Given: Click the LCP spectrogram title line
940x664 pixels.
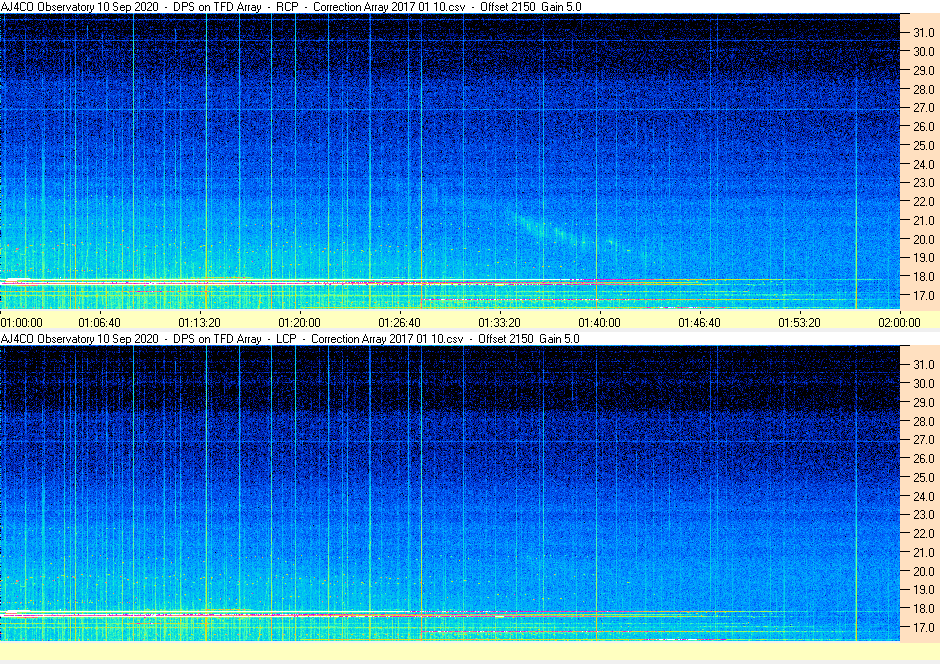Looking at the screenshot, I should click(x=290, y=339).
